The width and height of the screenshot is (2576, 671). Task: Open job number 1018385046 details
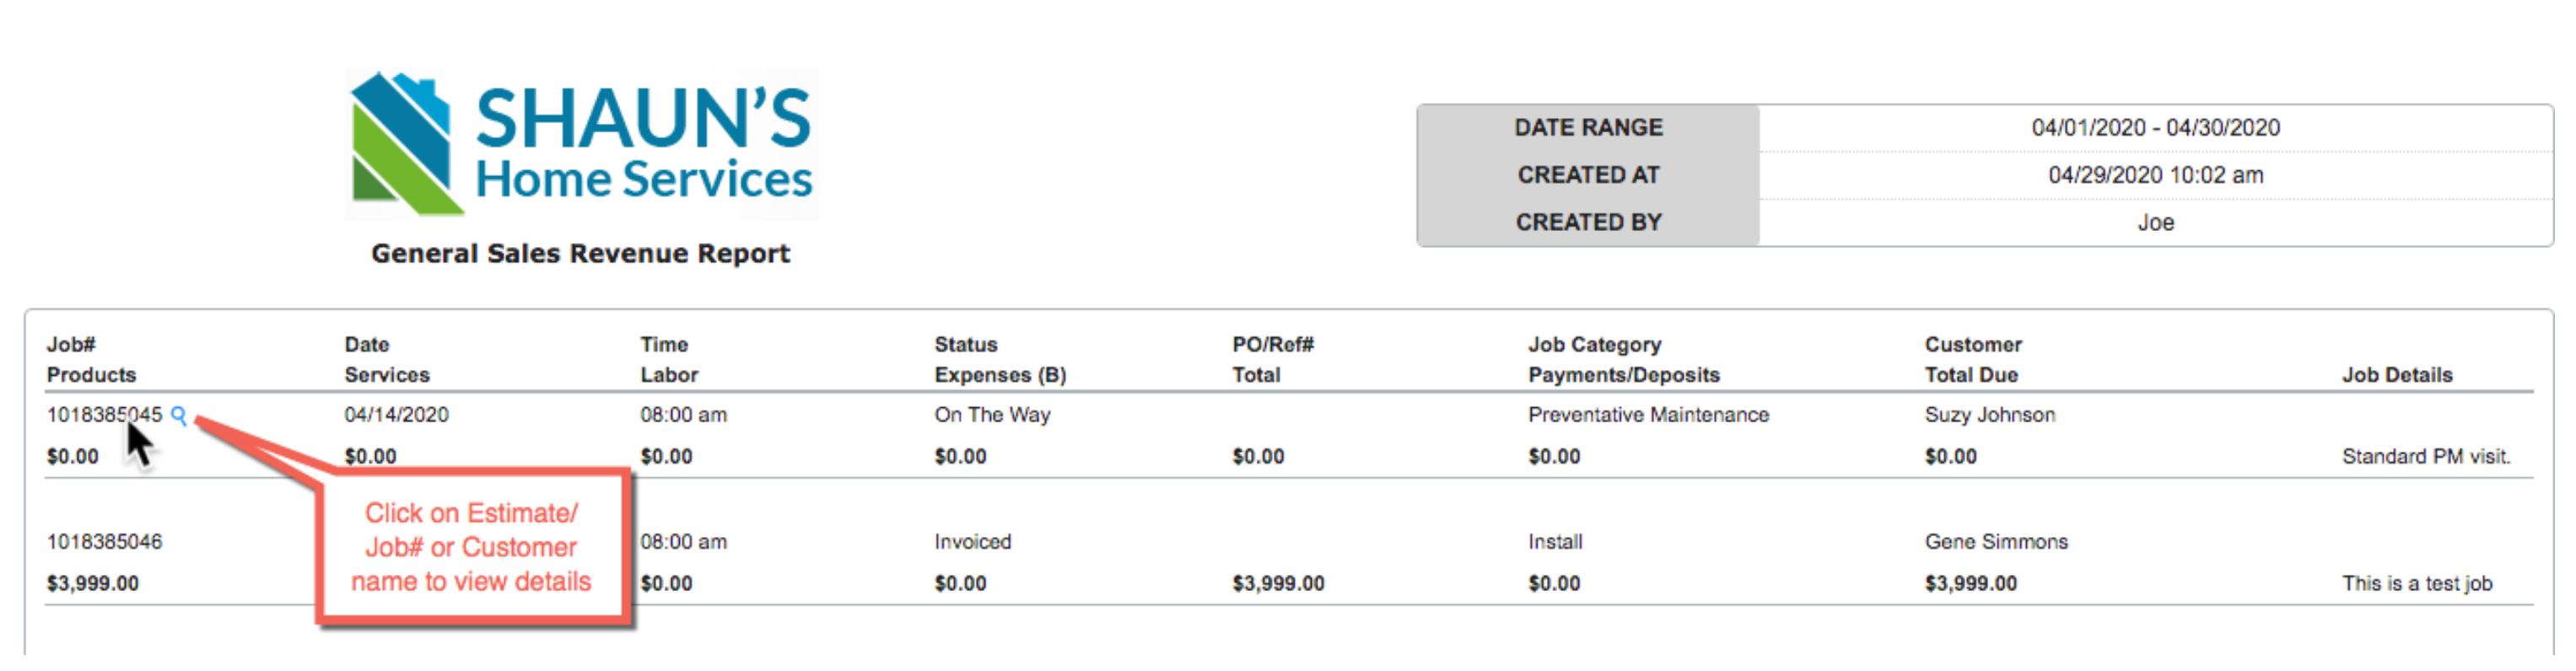[x=104, y=542]
